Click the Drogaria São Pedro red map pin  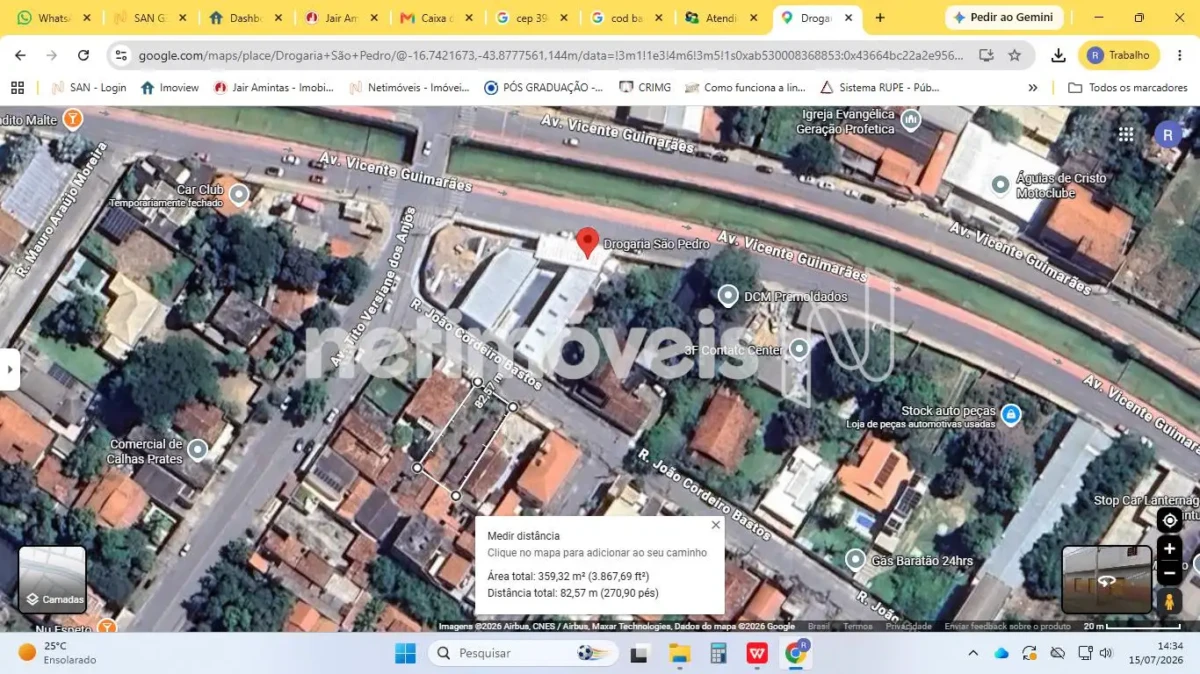[588, 242]
